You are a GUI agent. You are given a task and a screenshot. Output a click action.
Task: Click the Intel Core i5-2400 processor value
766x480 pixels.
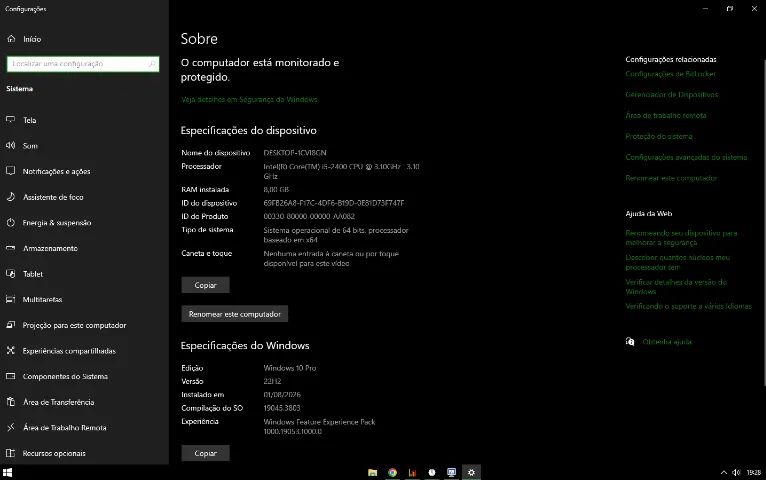[341, 171]
